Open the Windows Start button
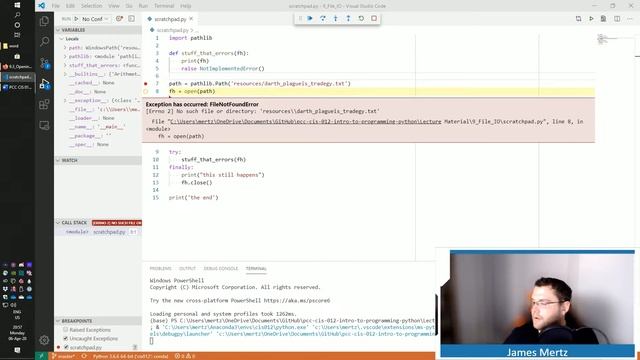 click(17, 5)
